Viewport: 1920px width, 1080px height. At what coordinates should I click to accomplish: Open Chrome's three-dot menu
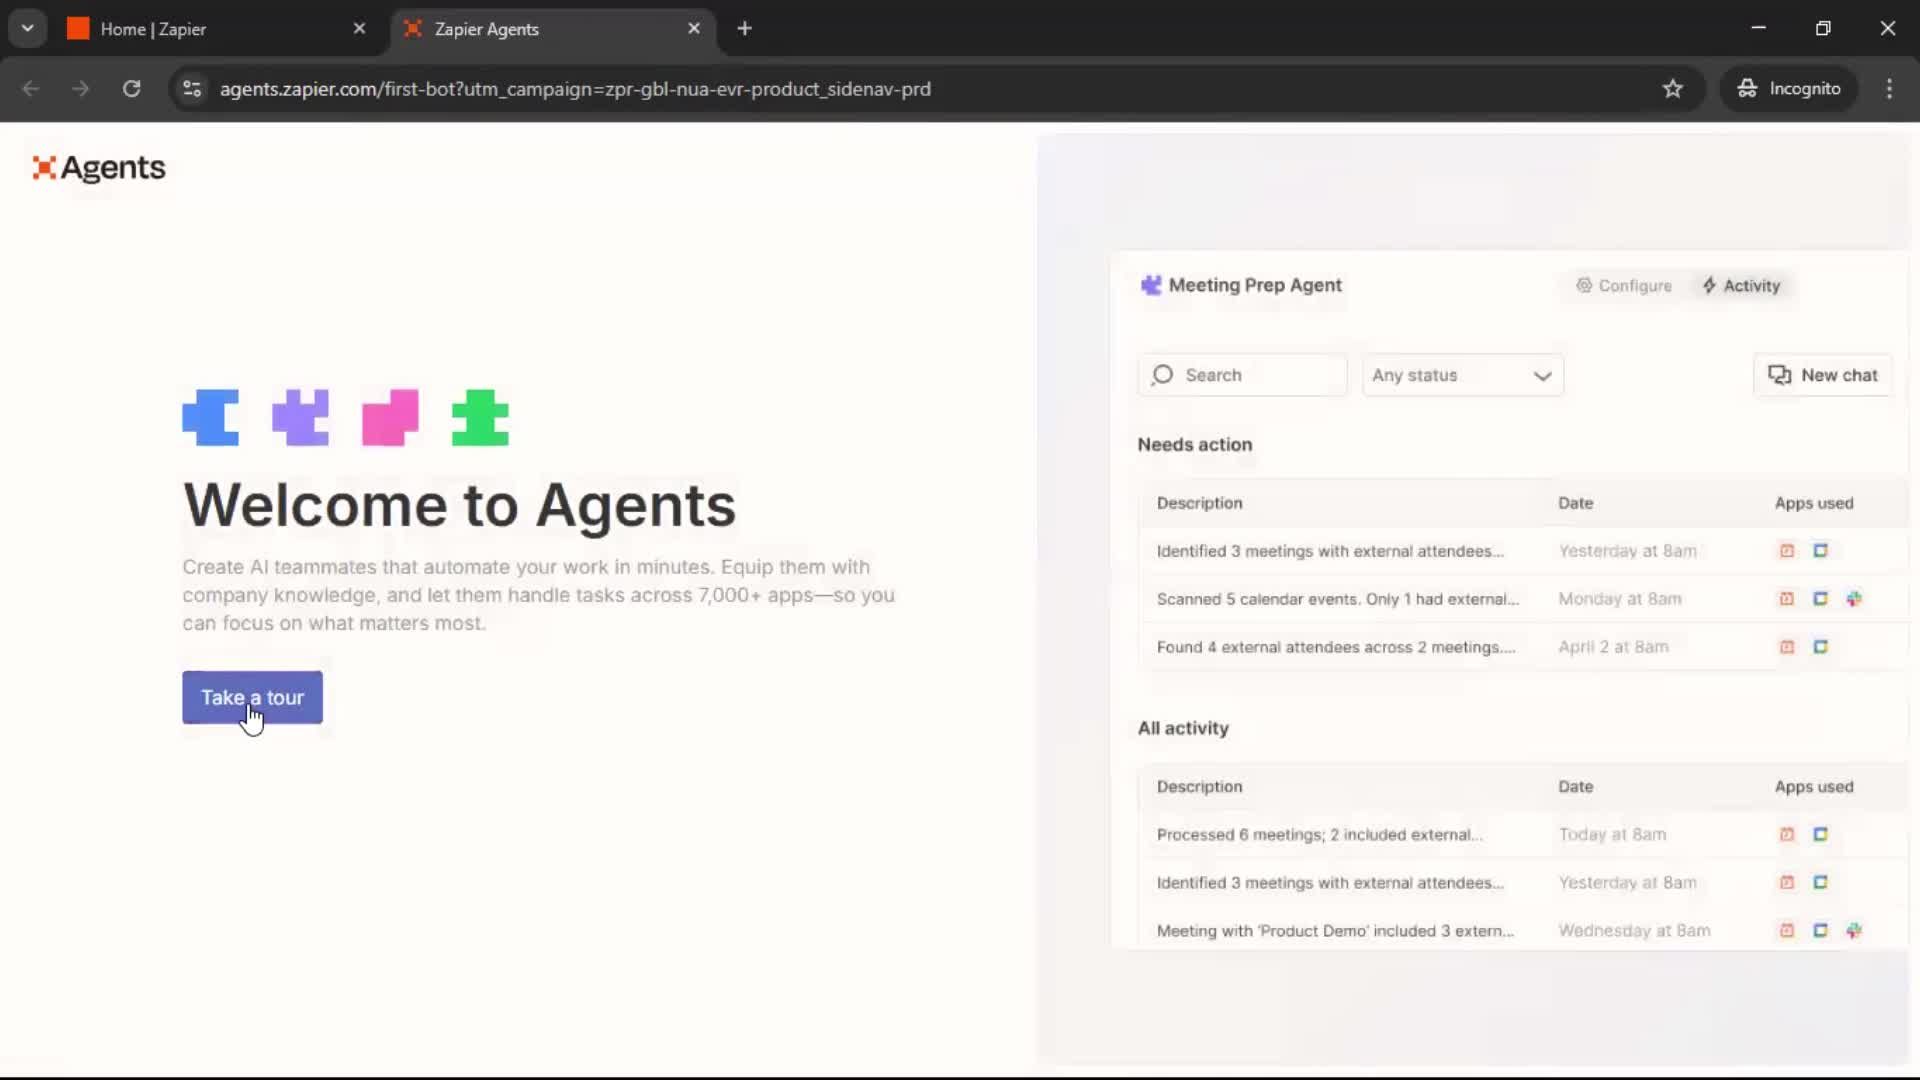1889,89
